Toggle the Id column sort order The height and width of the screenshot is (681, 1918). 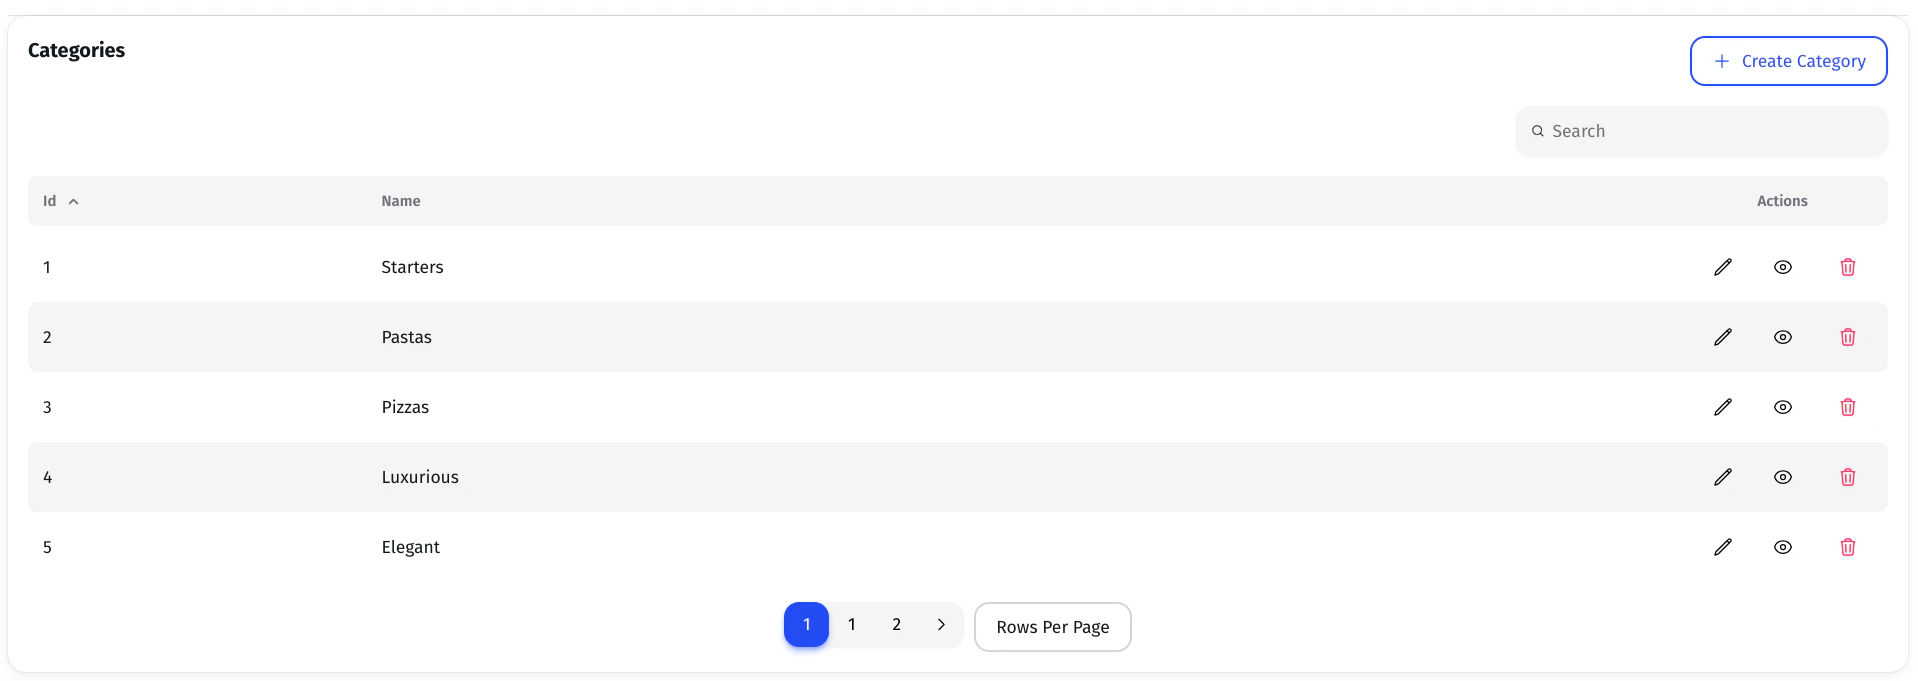(x=73, y=201)
